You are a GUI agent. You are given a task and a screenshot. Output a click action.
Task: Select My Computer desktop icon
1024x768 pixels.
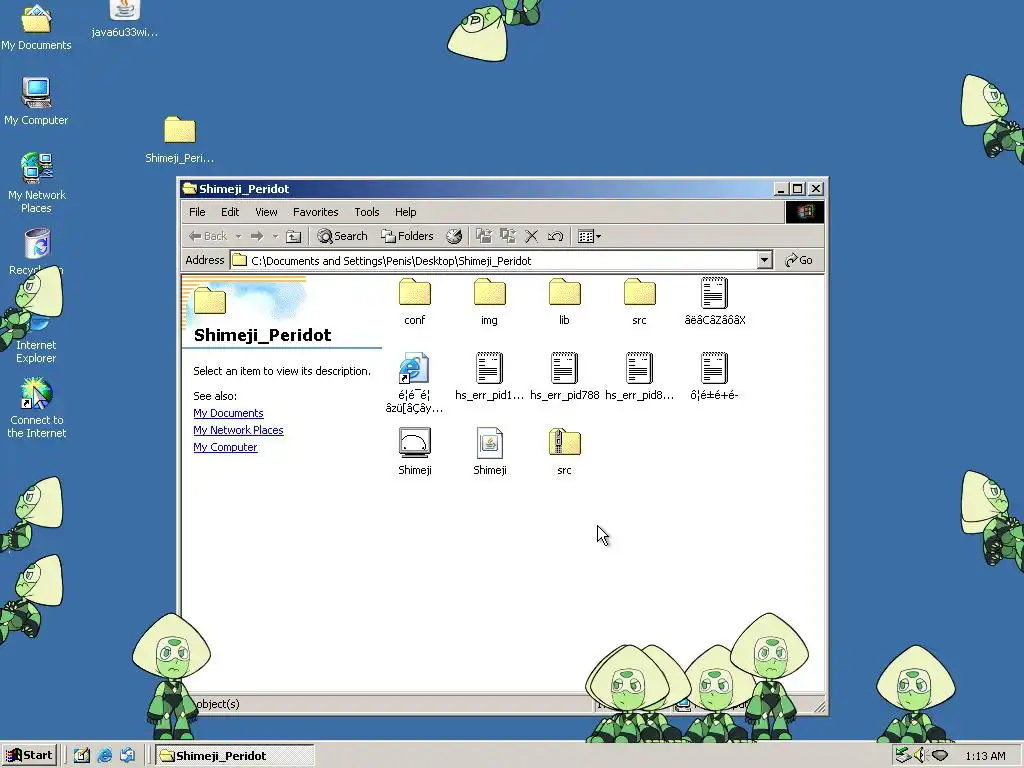(x=36, y=101)
